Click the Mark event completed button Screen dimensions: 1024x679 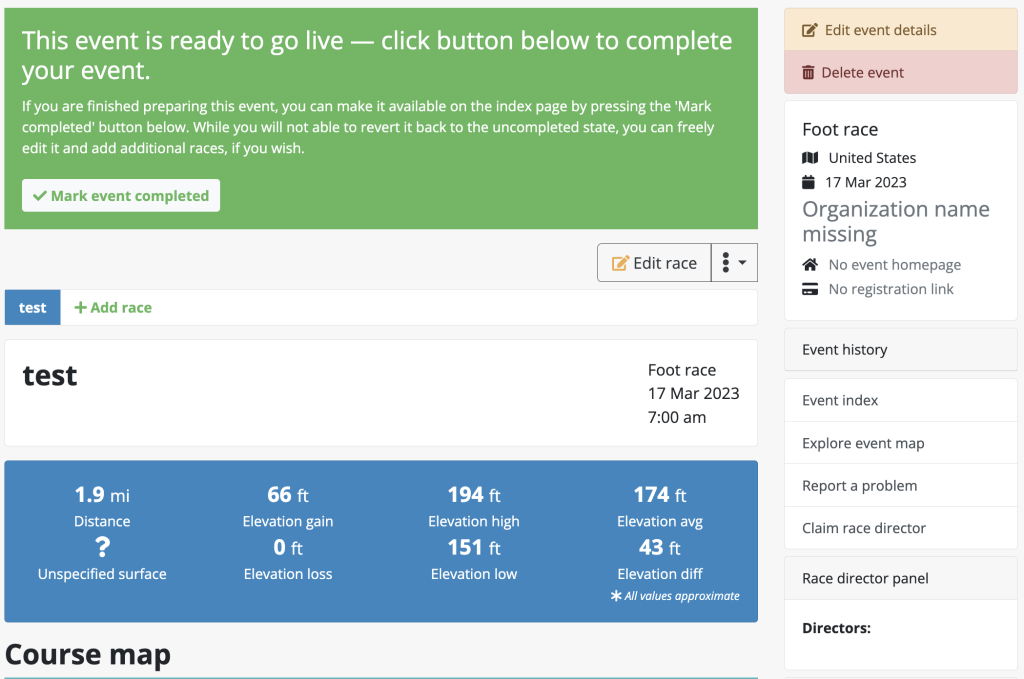121,195
